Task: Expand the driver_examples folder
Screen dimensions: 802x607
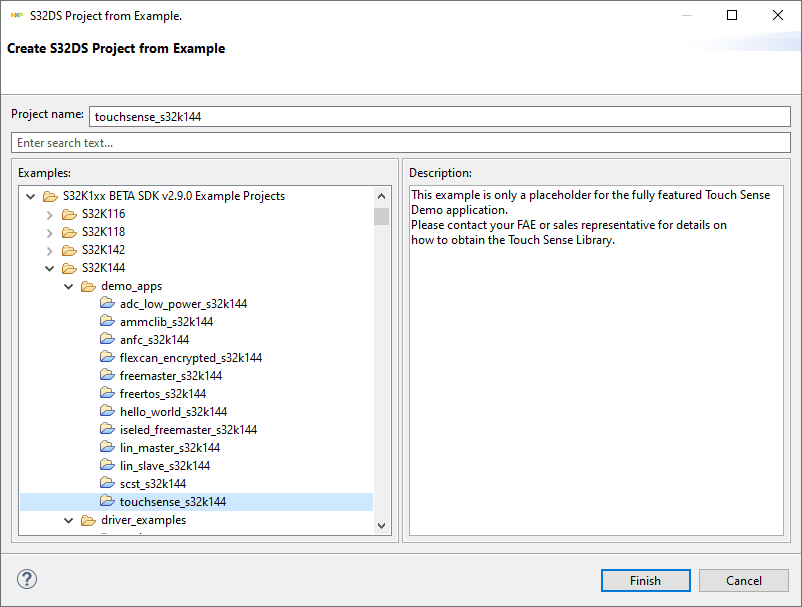Action: [x=69, y=520]
